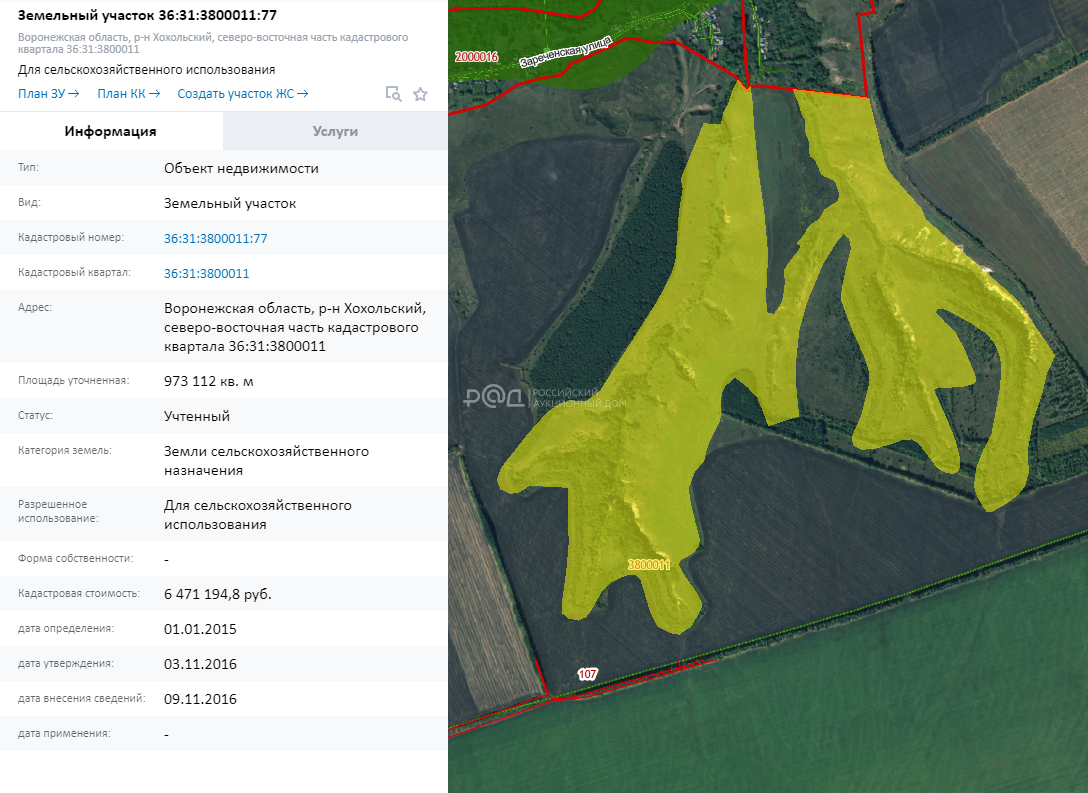Click the parcel title heading 36:31:3800011:77
The image size is (1088, 793).
pos(147,14)
